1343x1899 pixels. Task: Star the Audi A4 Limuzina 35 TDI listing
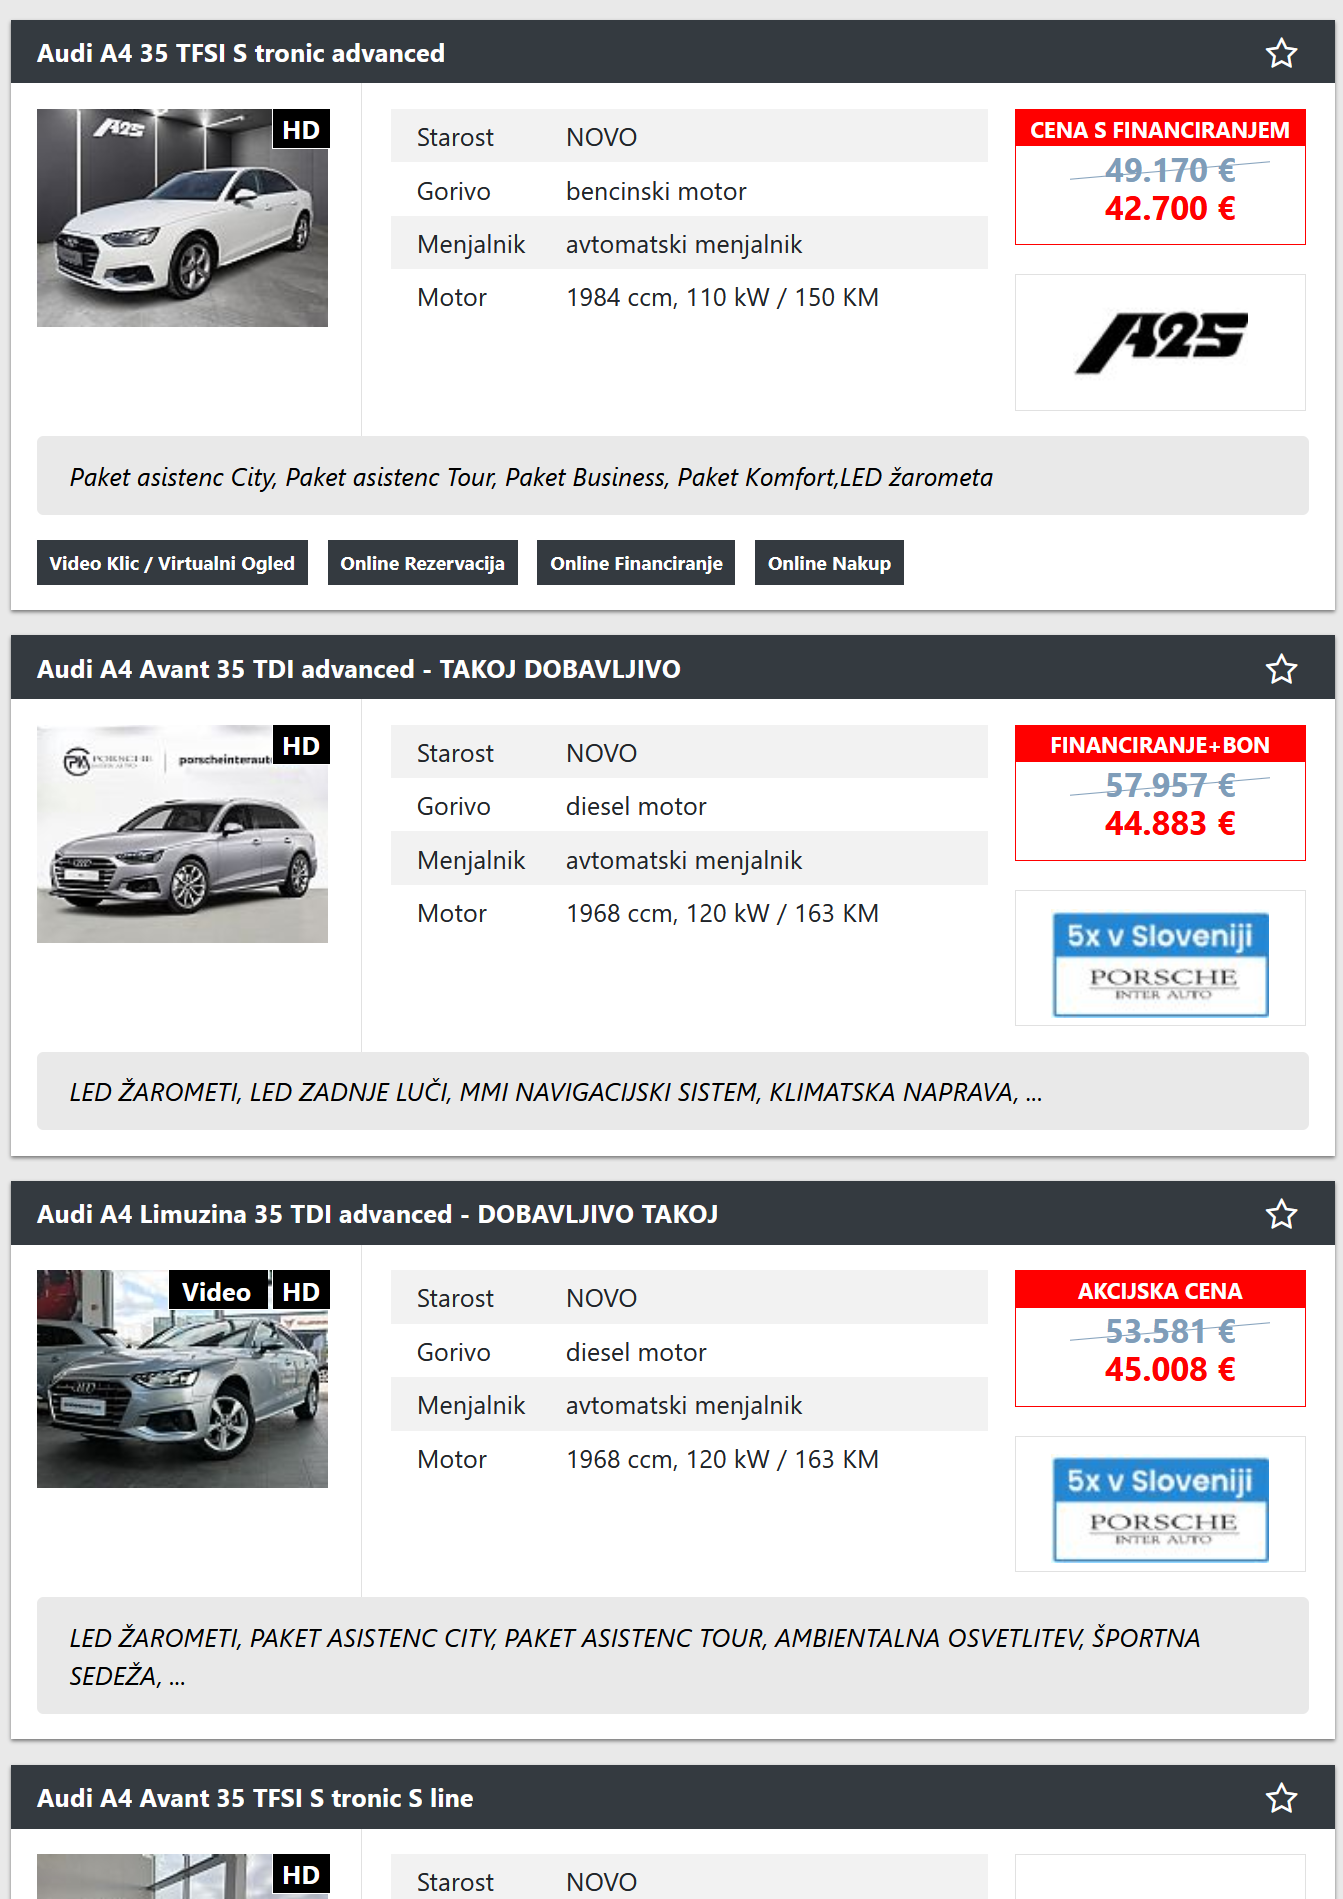pos(1281,1214)
